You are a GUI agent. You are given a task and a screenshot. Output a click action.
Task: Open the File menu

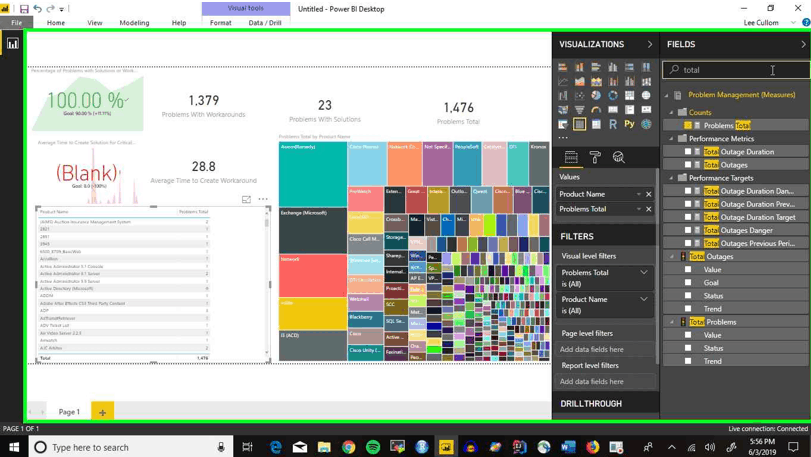pyautogui.click(x=17, y=23)
